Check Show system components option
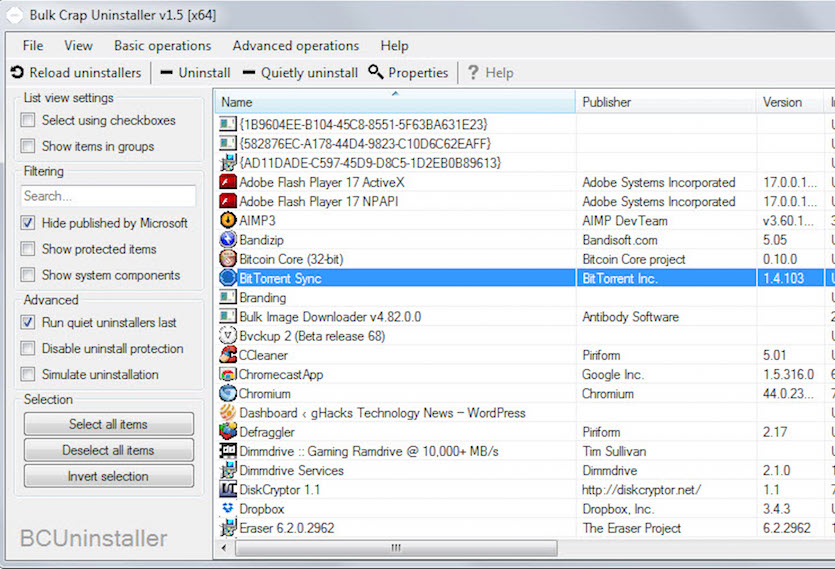 28,275
